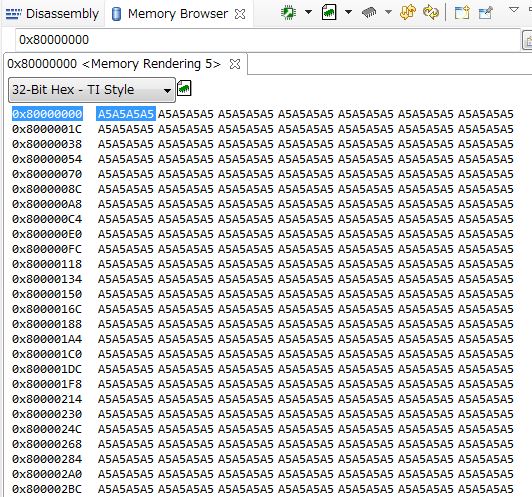Click address label 0x80000118 row
The image size is (532, 497).
[x=47, y=264]
